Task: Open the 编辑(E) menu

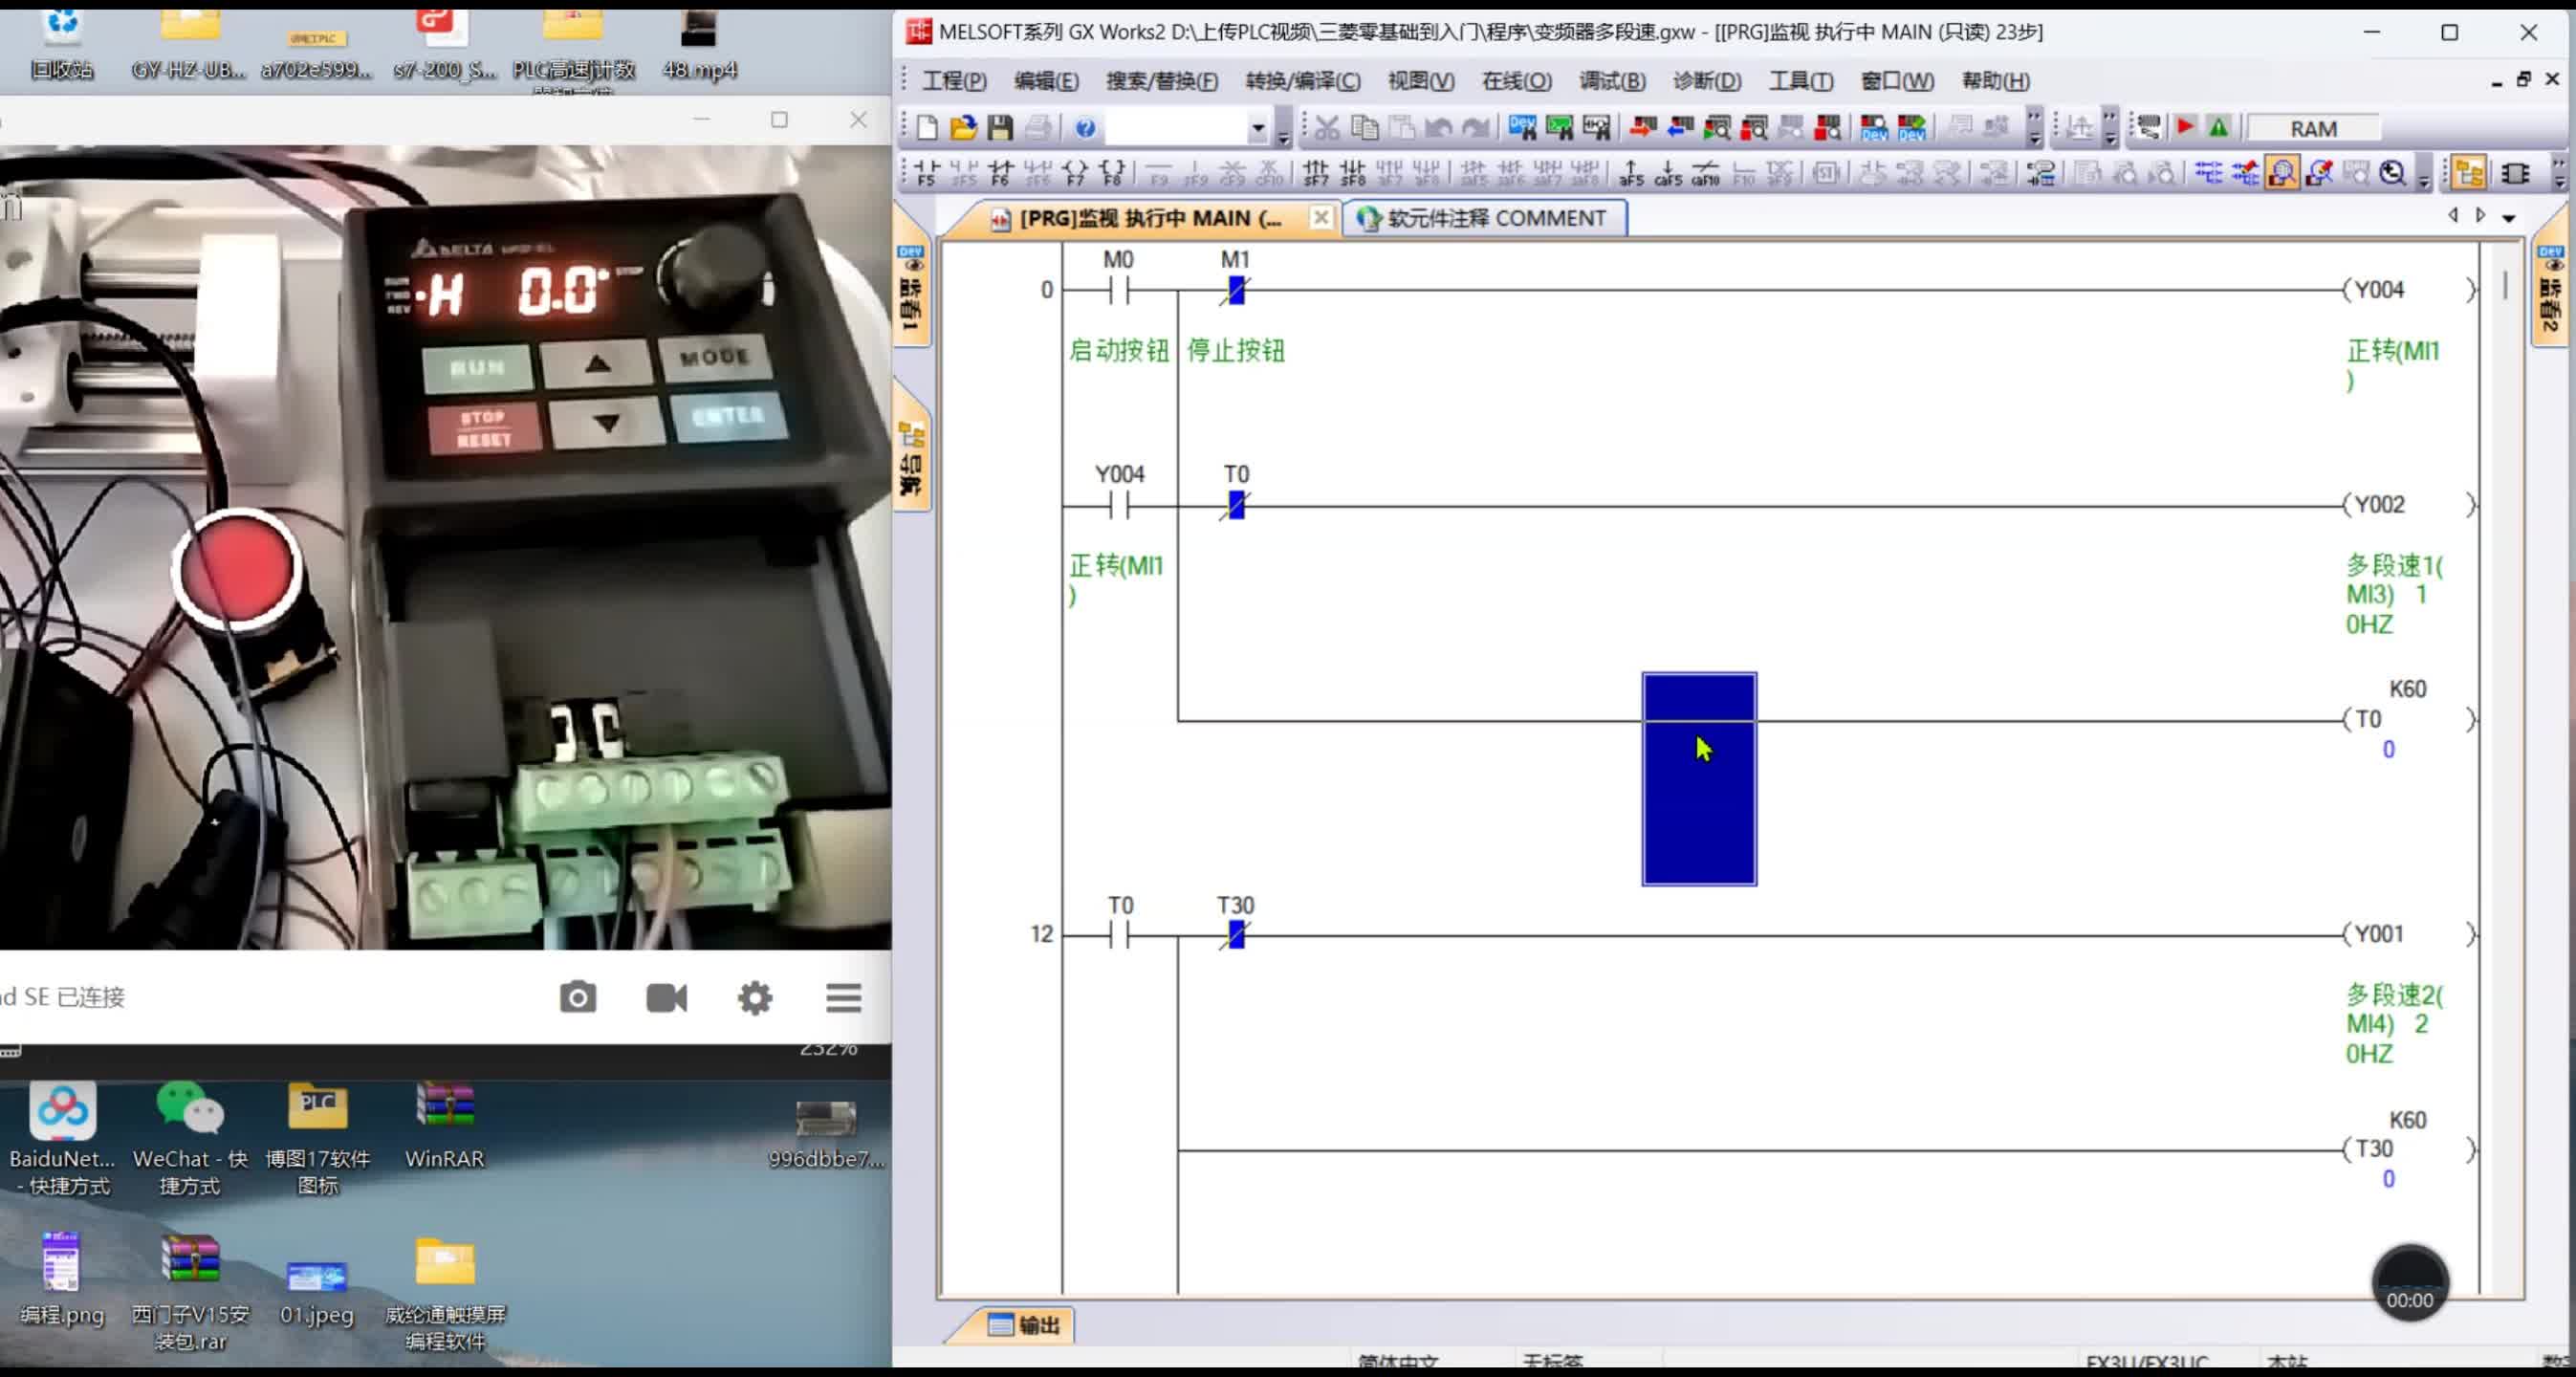Action: (1046, 81)
